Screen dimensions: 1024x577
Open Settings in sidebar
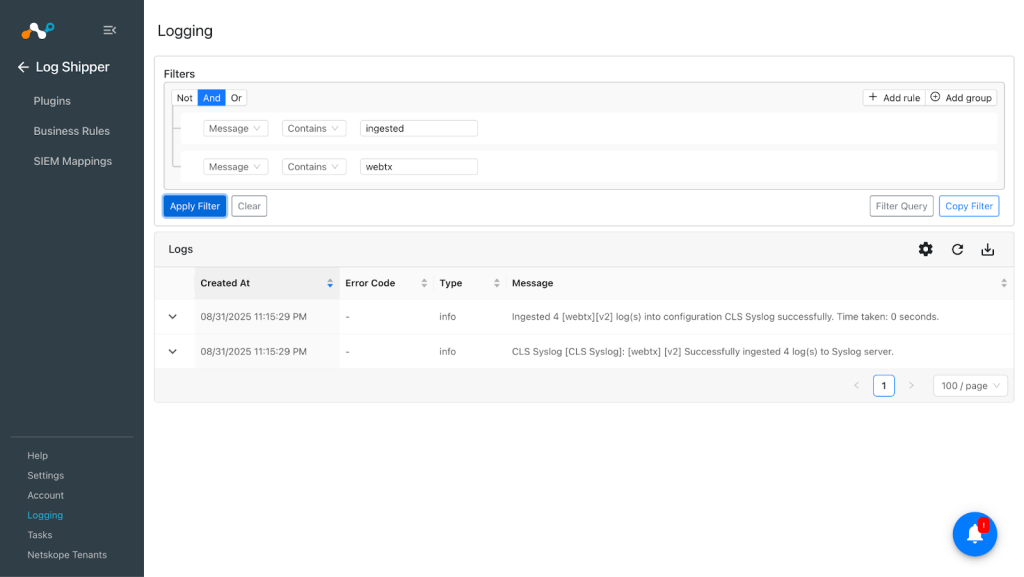(x=46, y=475)
